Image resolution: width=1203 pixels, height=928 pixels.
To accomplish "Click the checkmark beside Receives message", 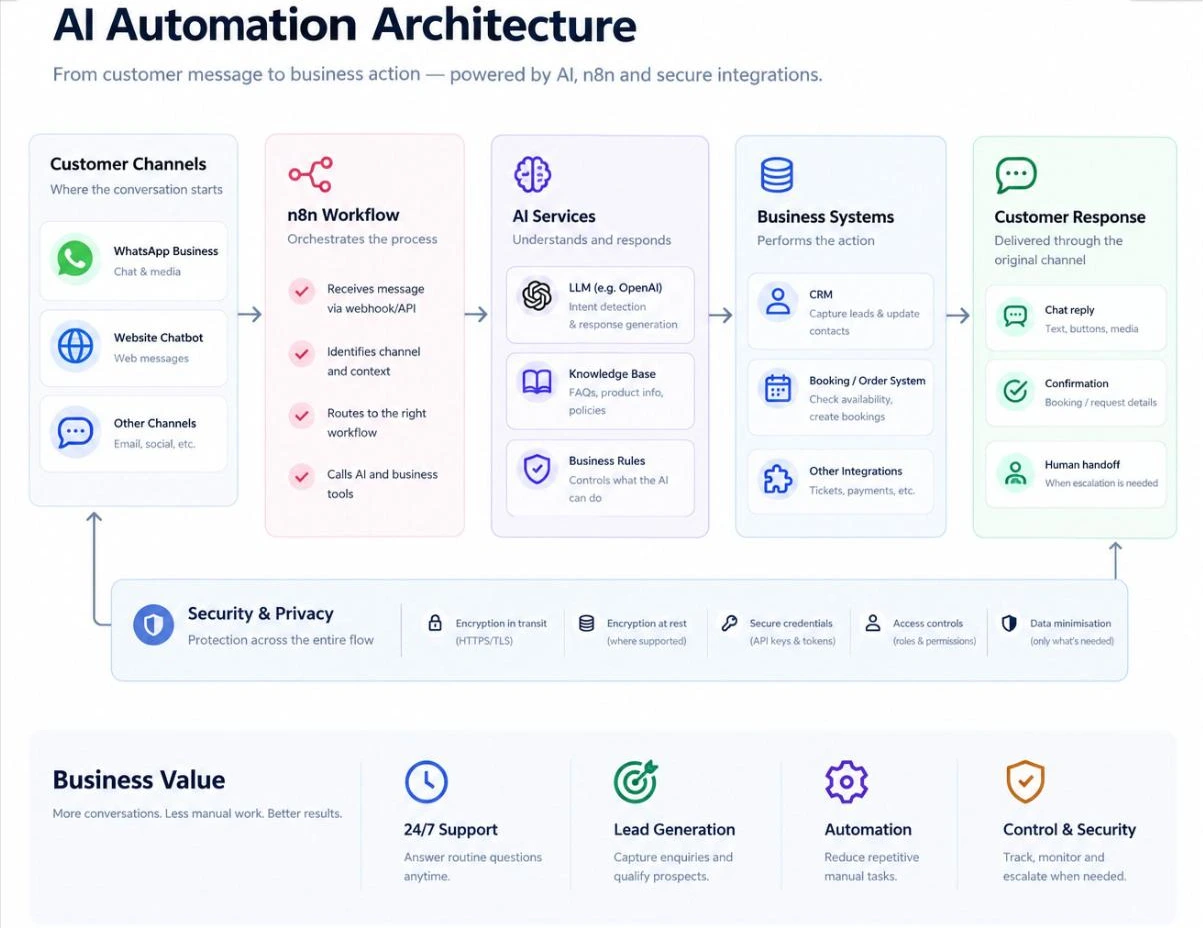I will click(x=301, y=291).
